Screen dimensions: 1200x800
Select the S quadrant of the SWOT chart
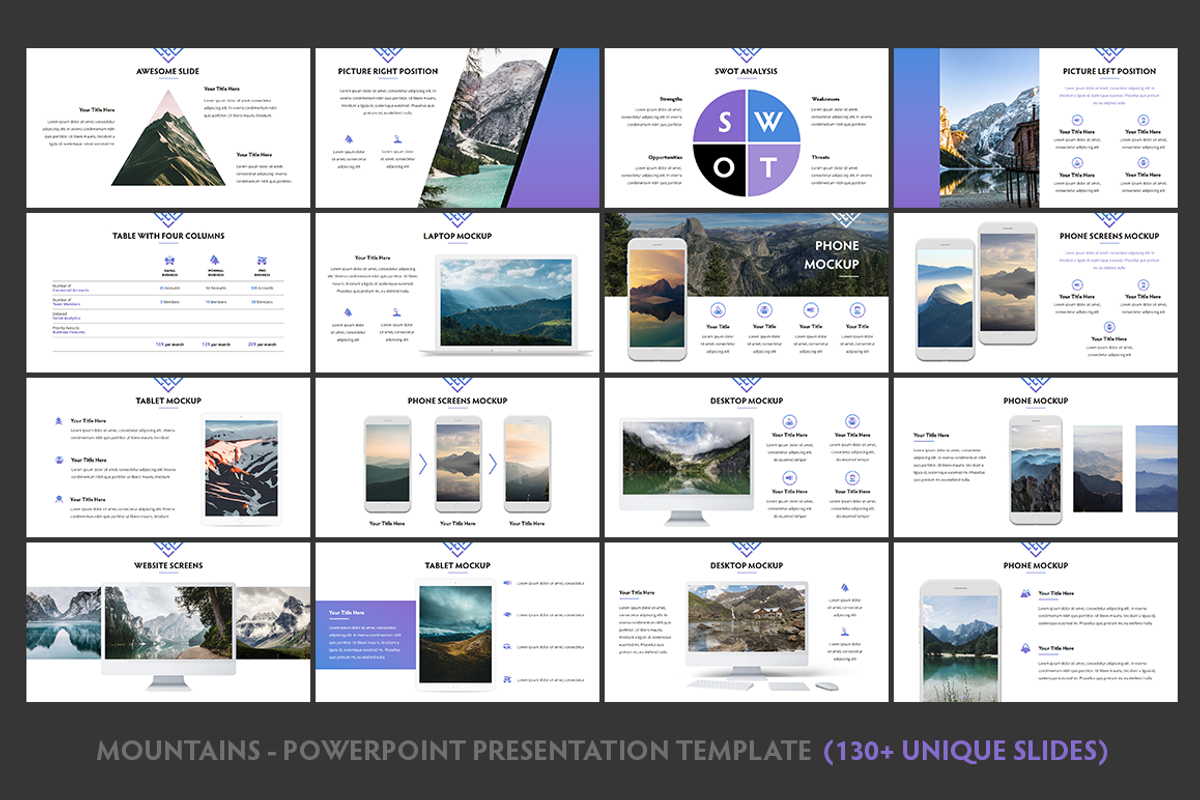point(726,122)
